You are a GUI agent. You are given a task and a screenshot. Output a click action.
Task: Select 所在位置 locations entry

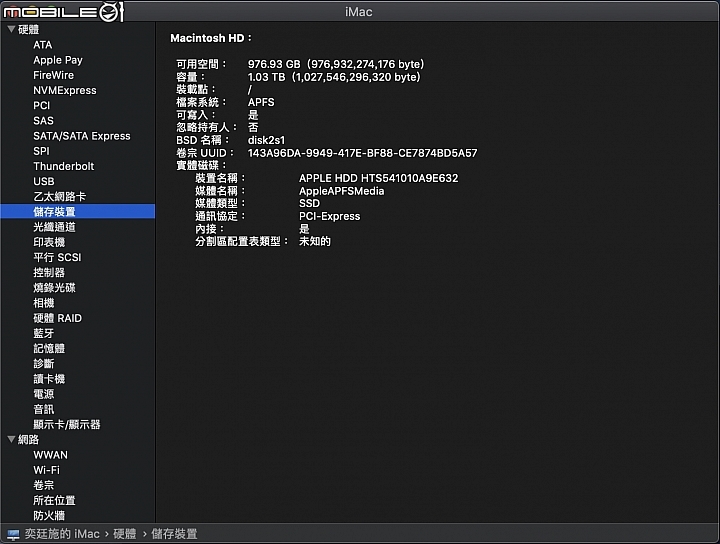point(54,500)
